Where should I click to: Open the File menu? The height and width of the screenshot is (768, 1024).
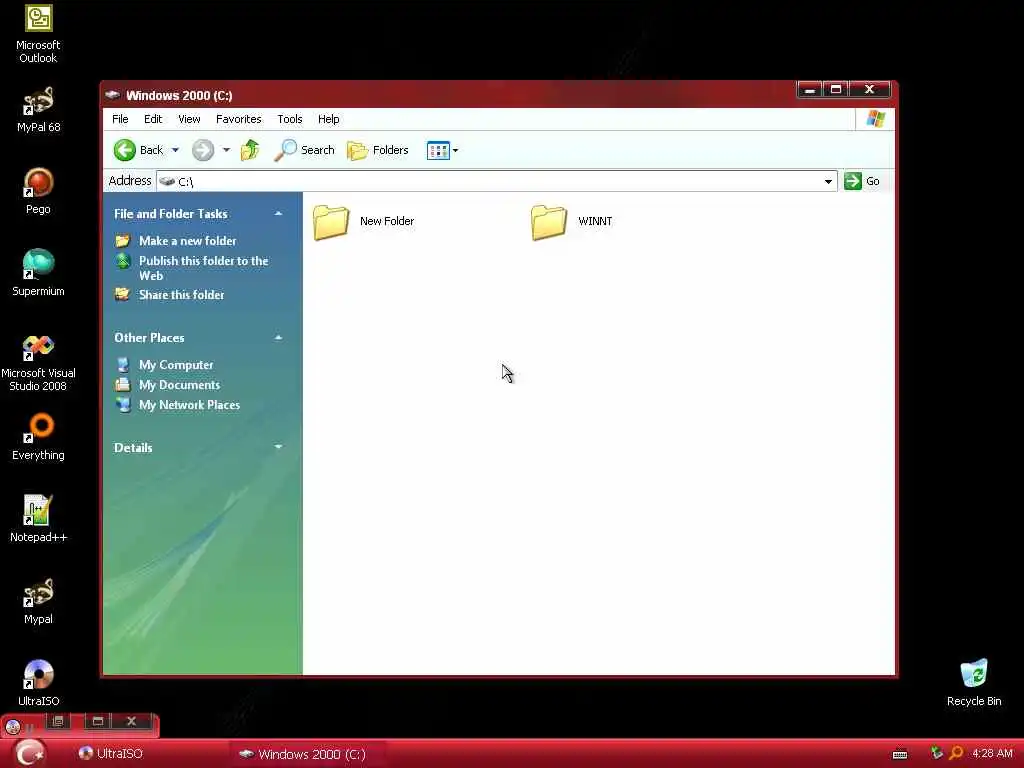[120, 119]
